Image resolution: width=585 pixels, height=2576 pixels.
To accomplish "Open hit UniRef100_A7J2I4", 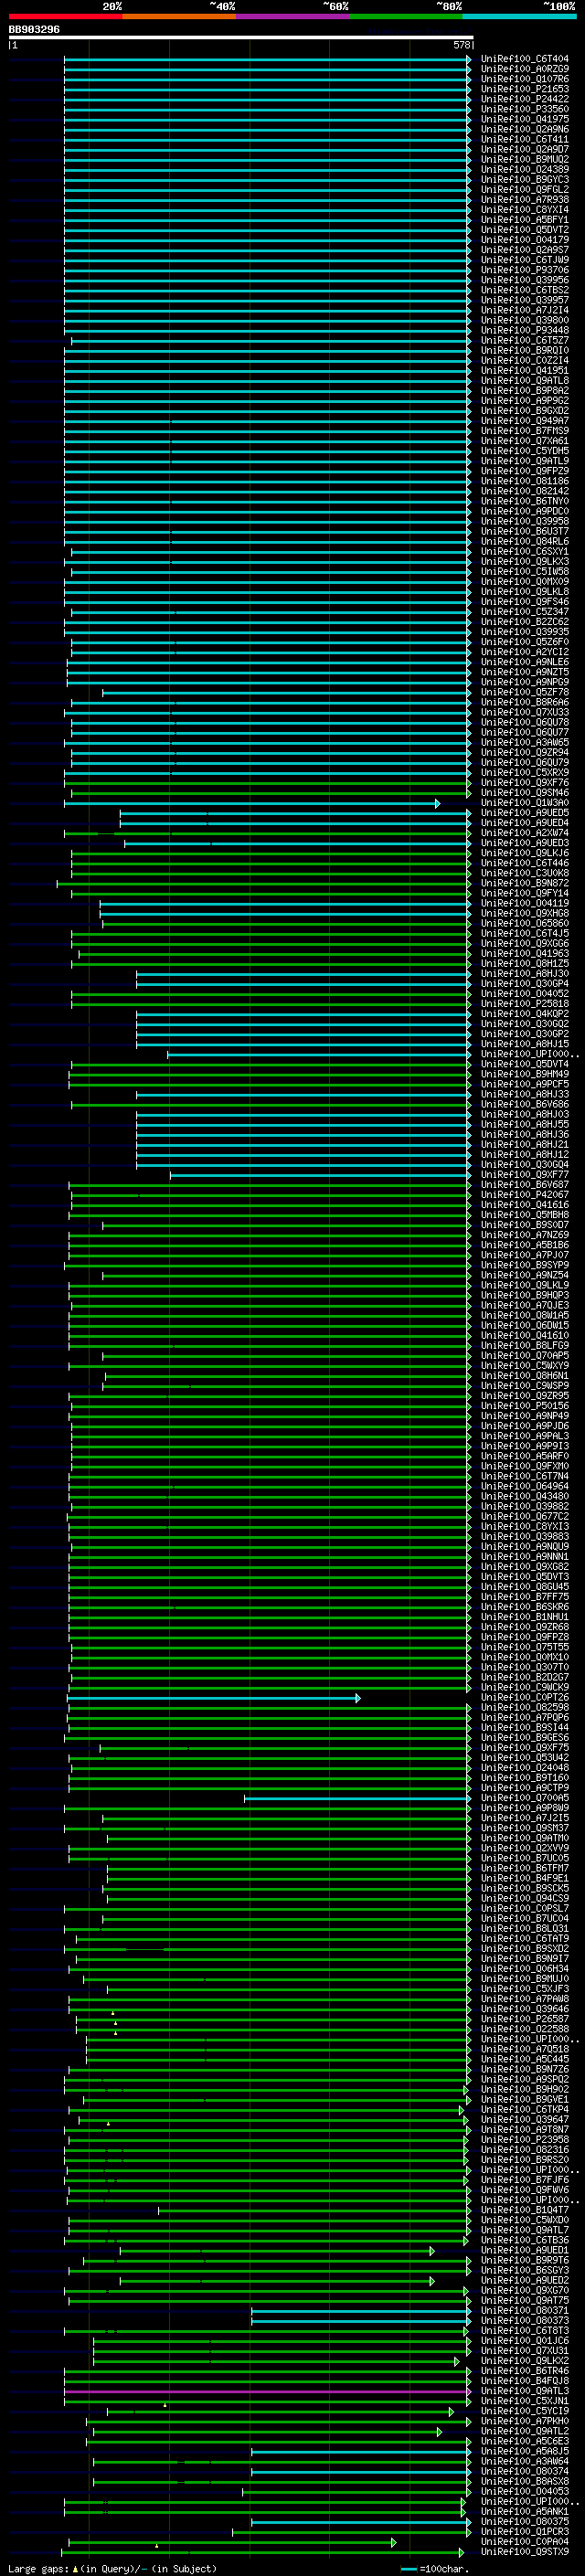I will coord(524,310).
